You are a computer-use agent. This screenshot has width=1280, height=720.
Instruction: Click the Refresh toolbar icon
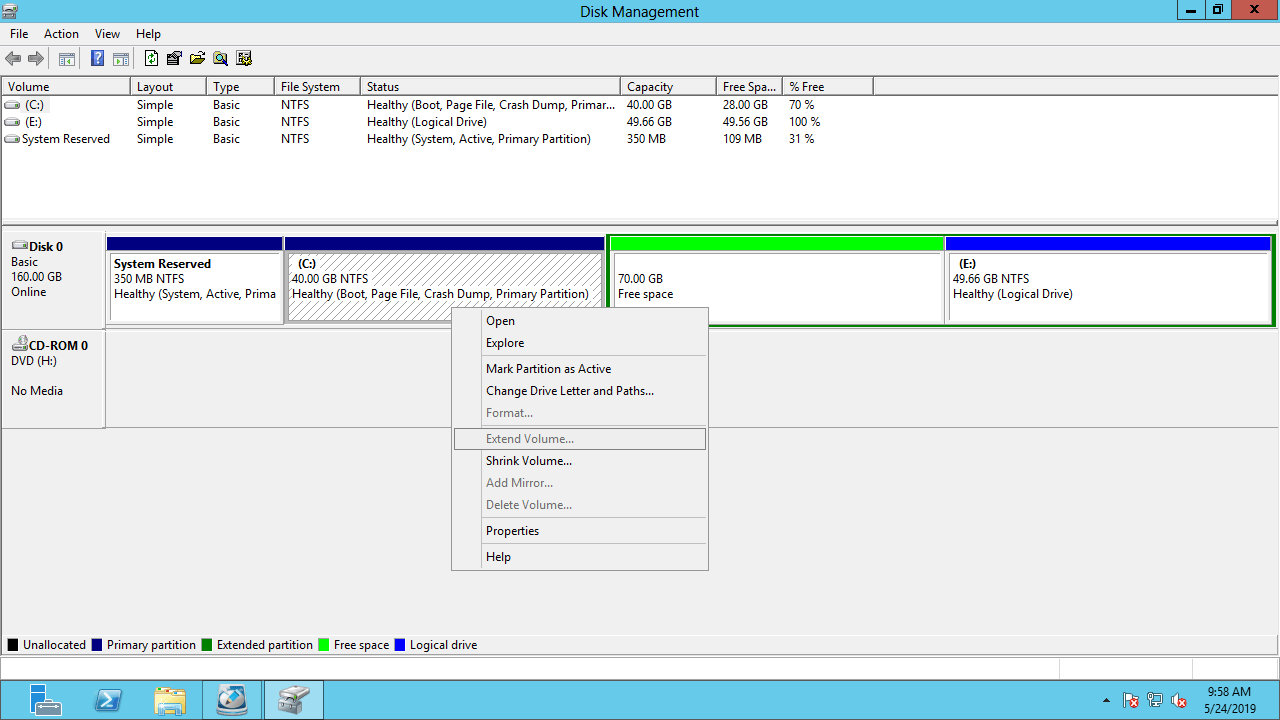[x=151, y=59]
